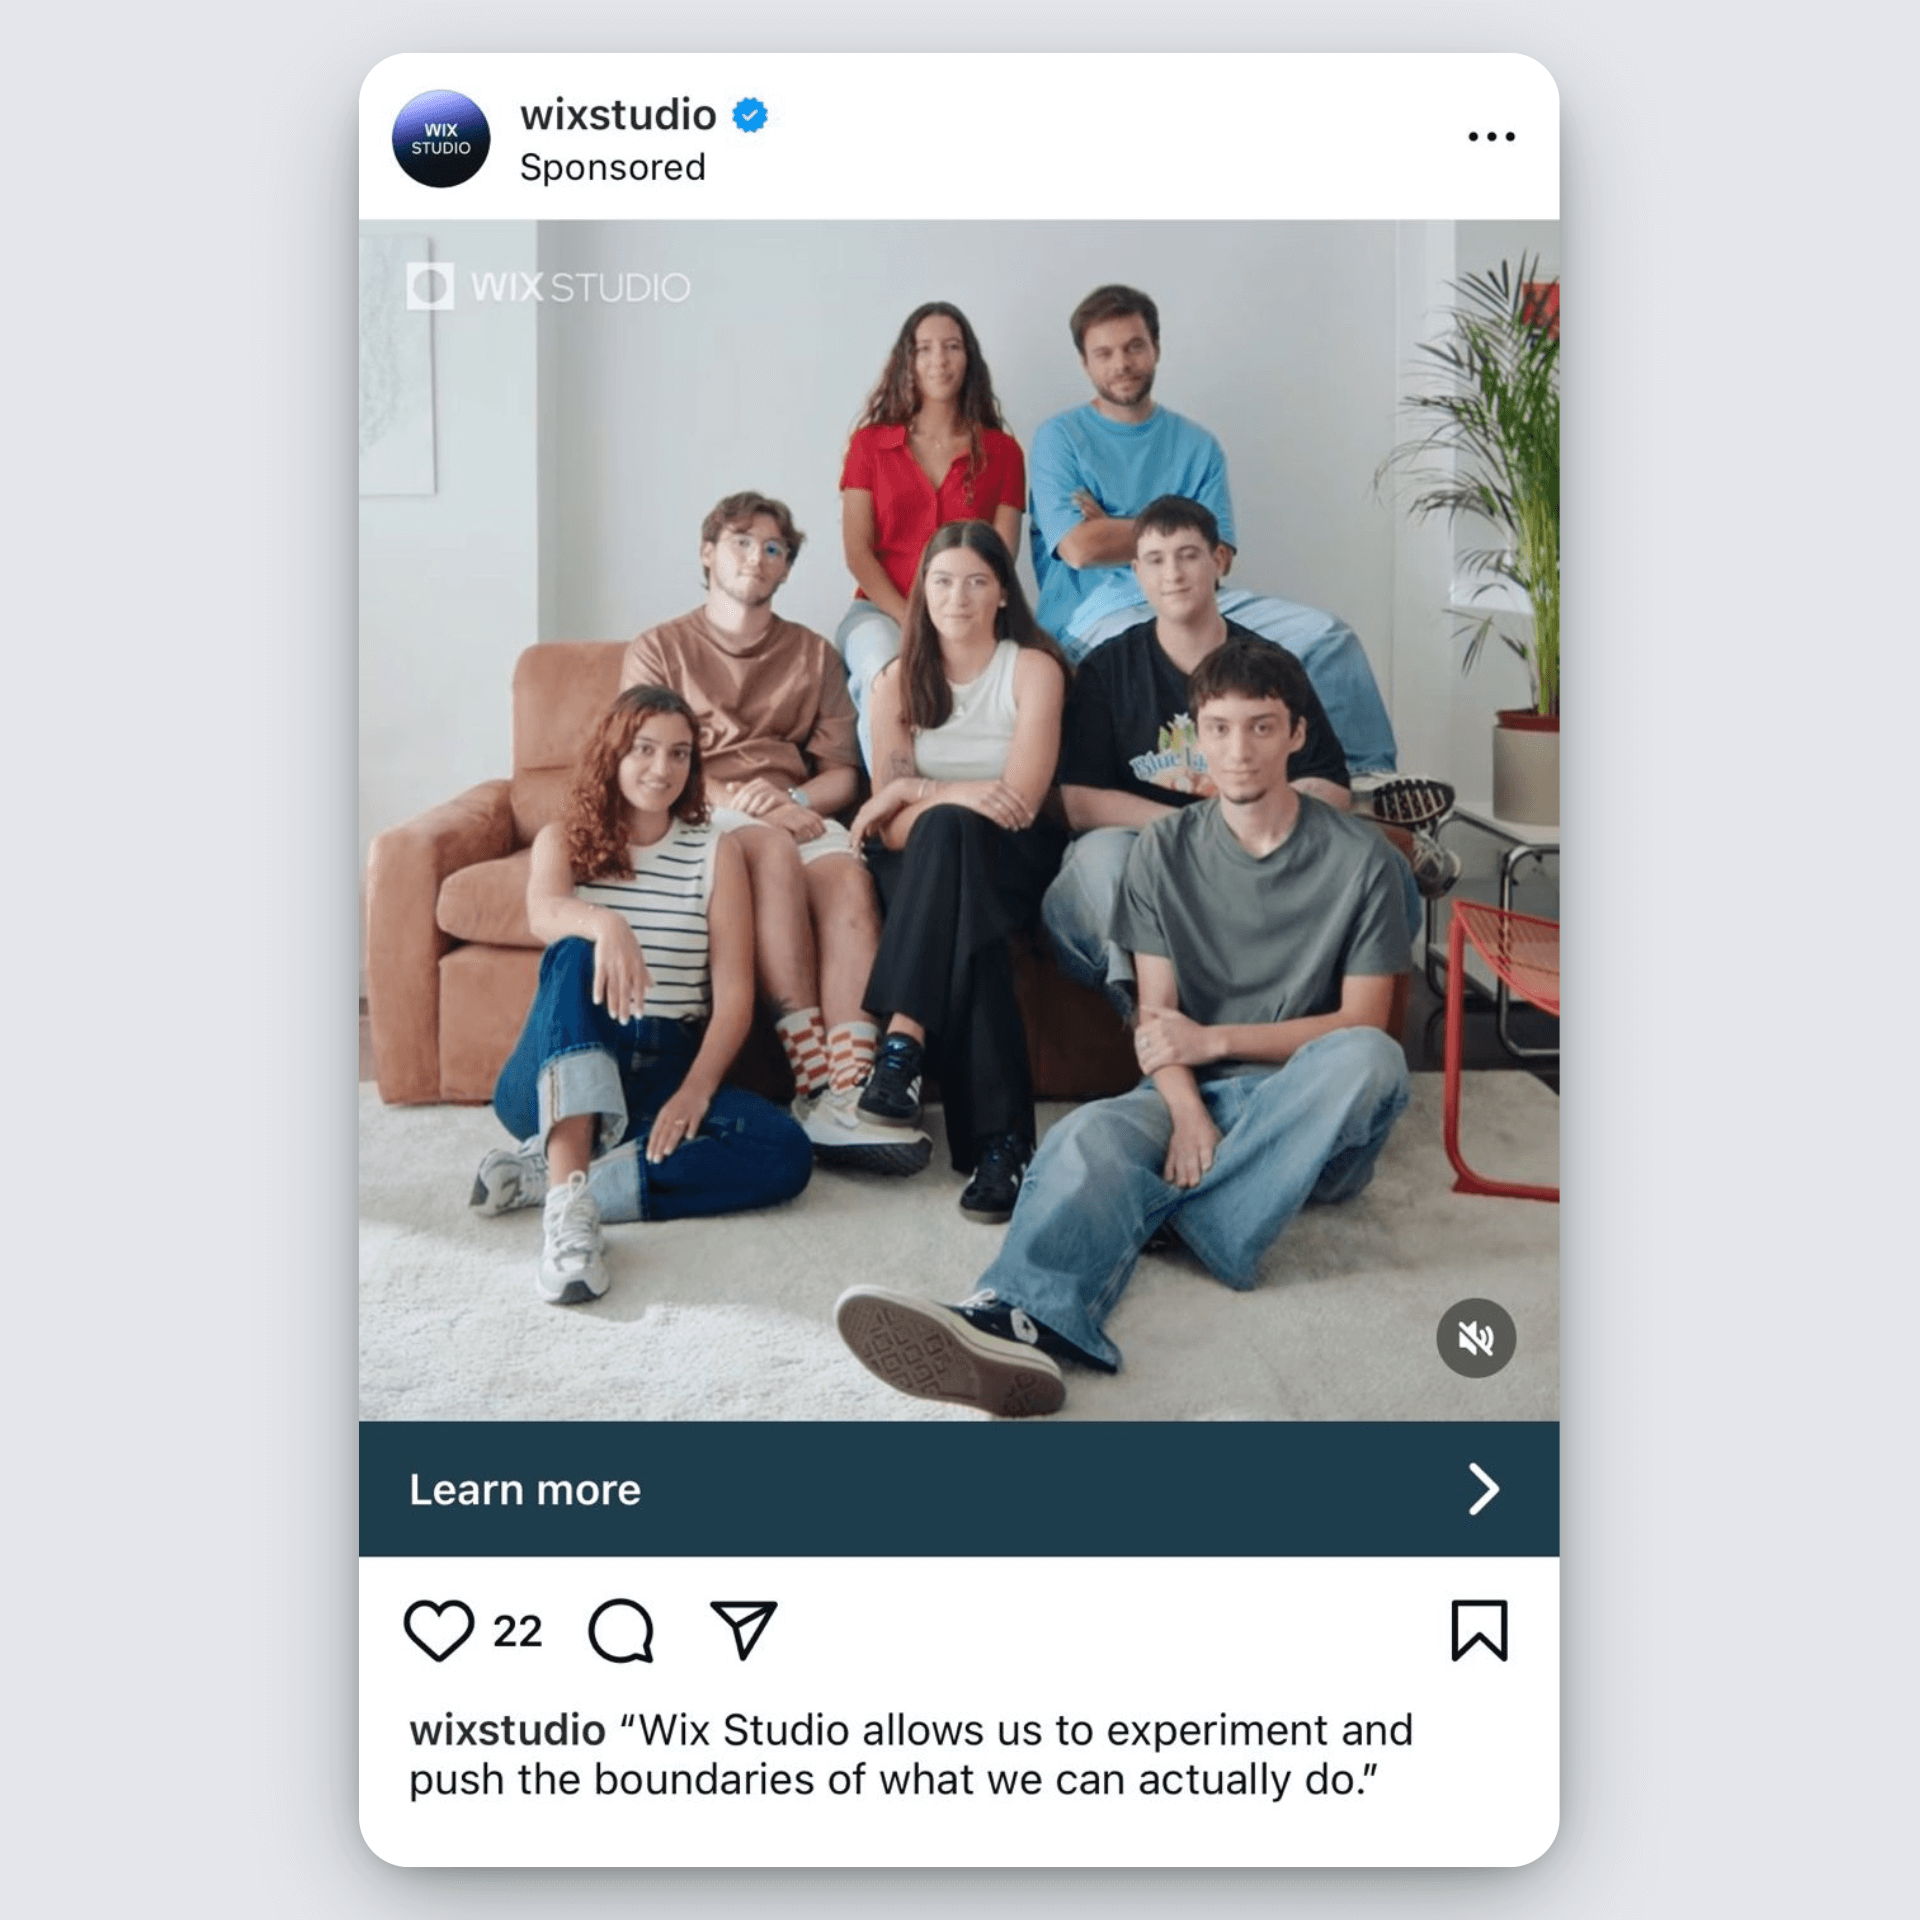Open the three-dot post options menu
The width and height of the screenshot is (1920, 1920).
(1491, 136)
